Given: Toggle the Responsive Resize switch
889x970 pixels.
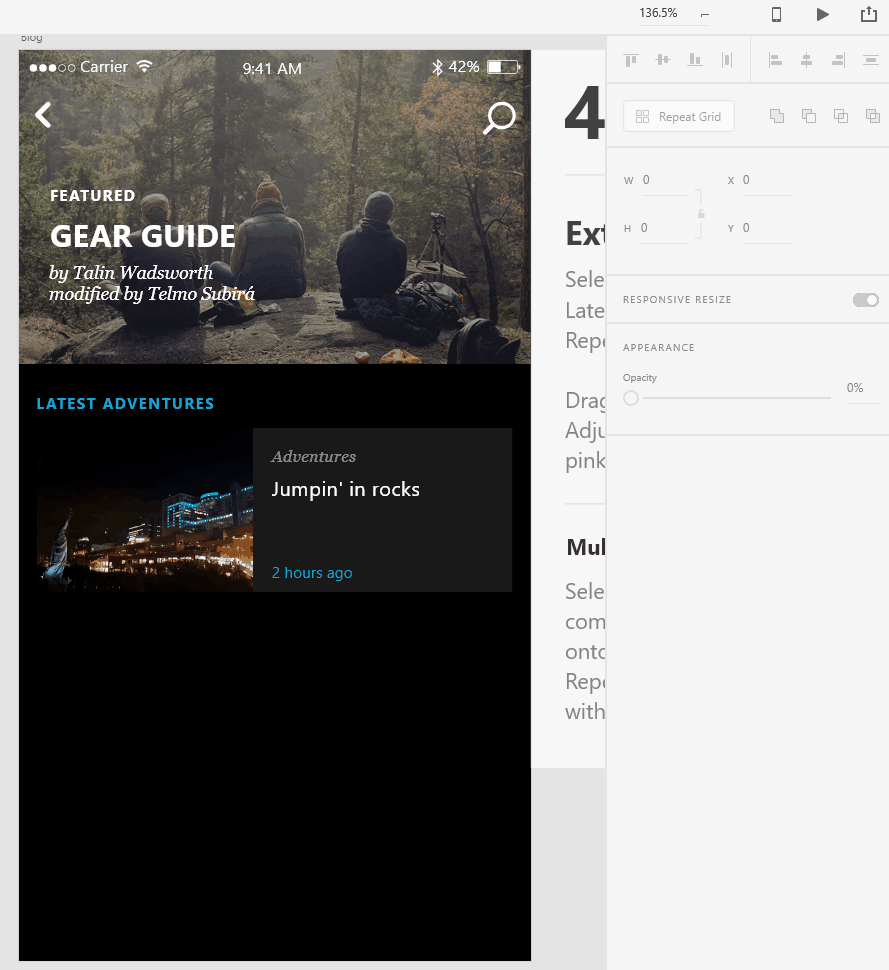Looking at the screenshot, I should 865,300.
